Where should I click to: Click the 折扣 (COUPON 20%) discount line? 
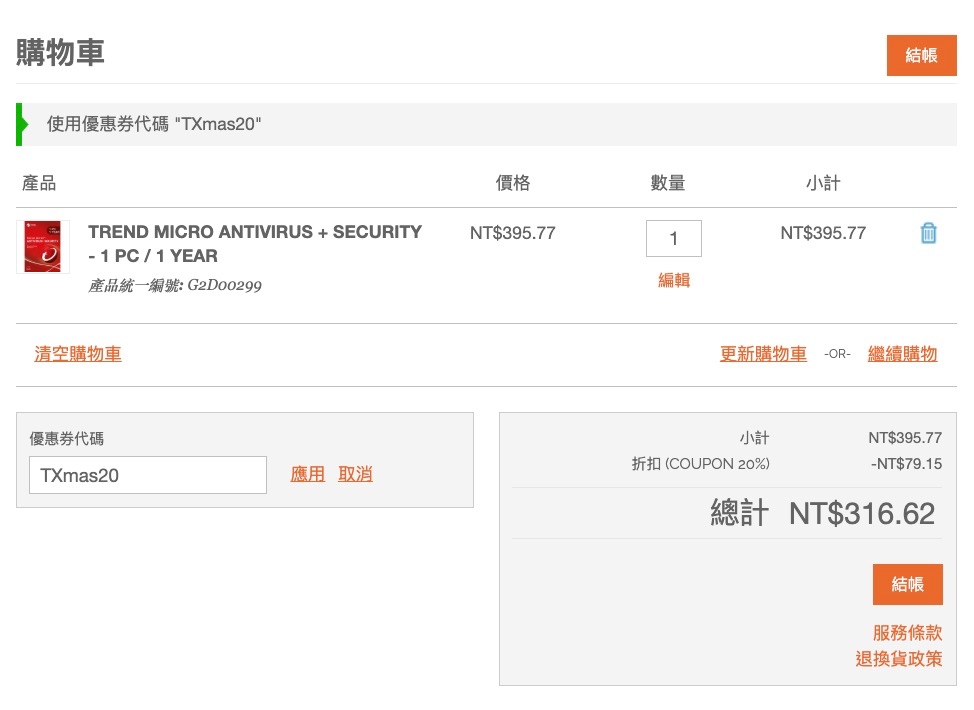(700, 464)
